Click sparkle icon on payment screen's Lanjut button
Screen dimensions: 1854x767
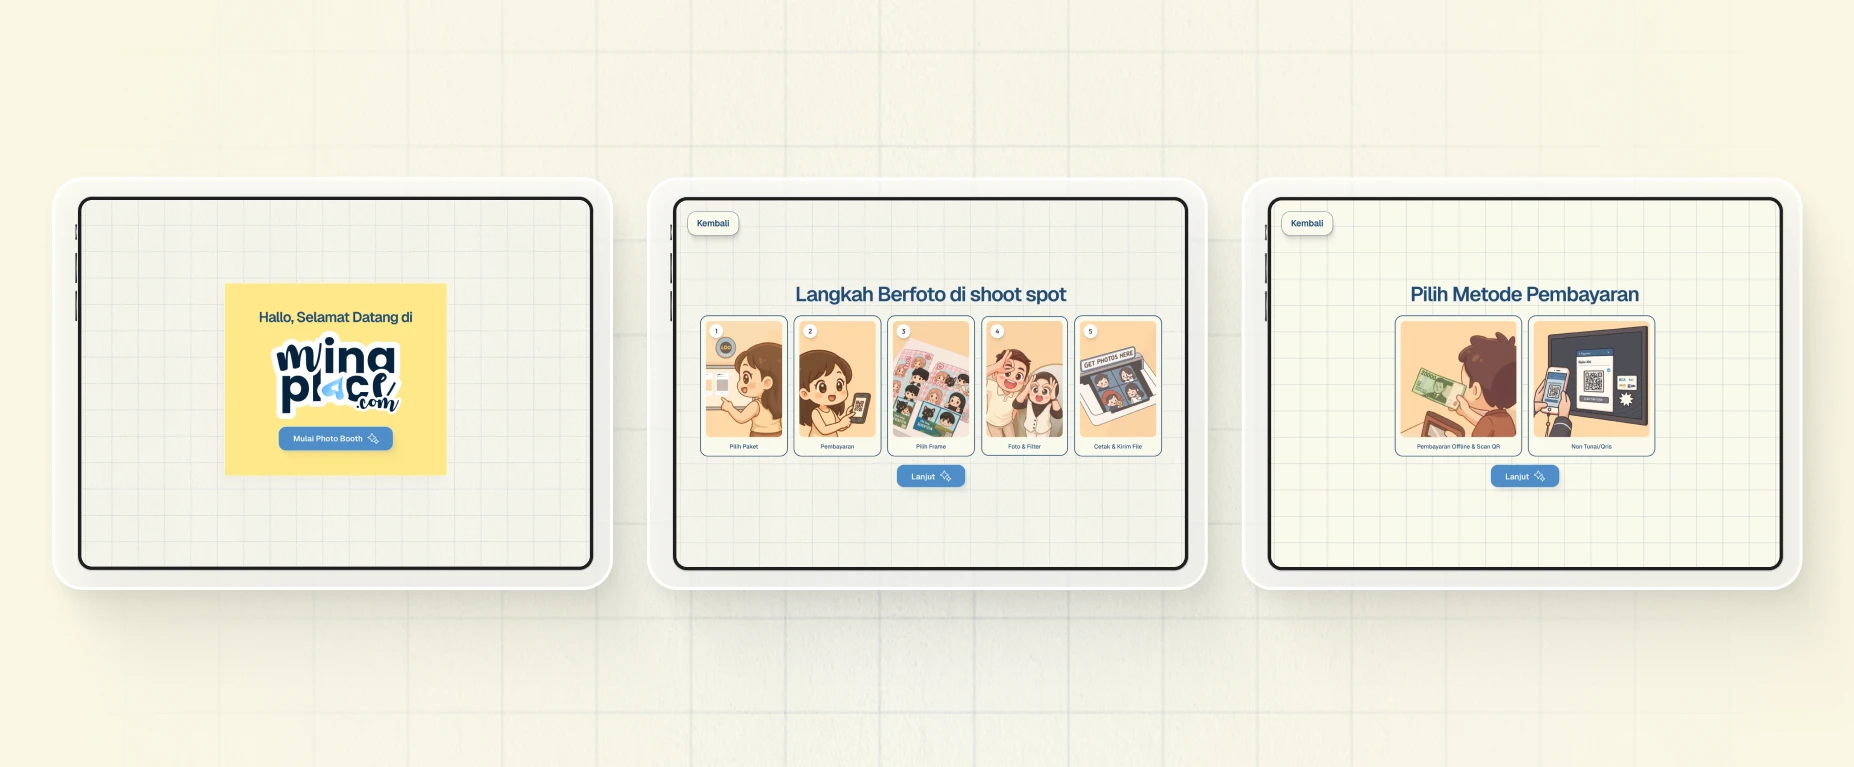pos(1540,476)
